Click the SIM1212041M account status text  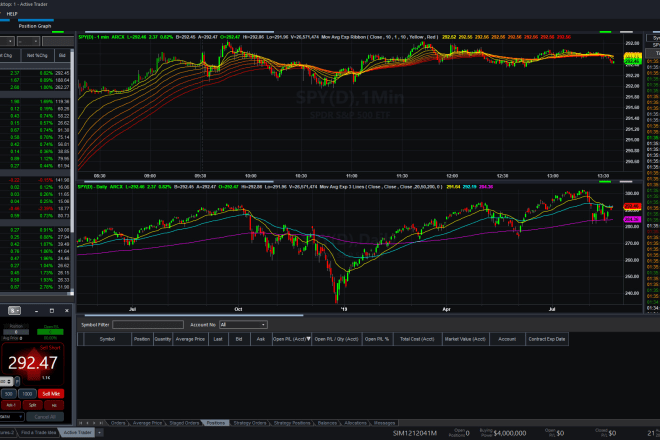(415, 433)
